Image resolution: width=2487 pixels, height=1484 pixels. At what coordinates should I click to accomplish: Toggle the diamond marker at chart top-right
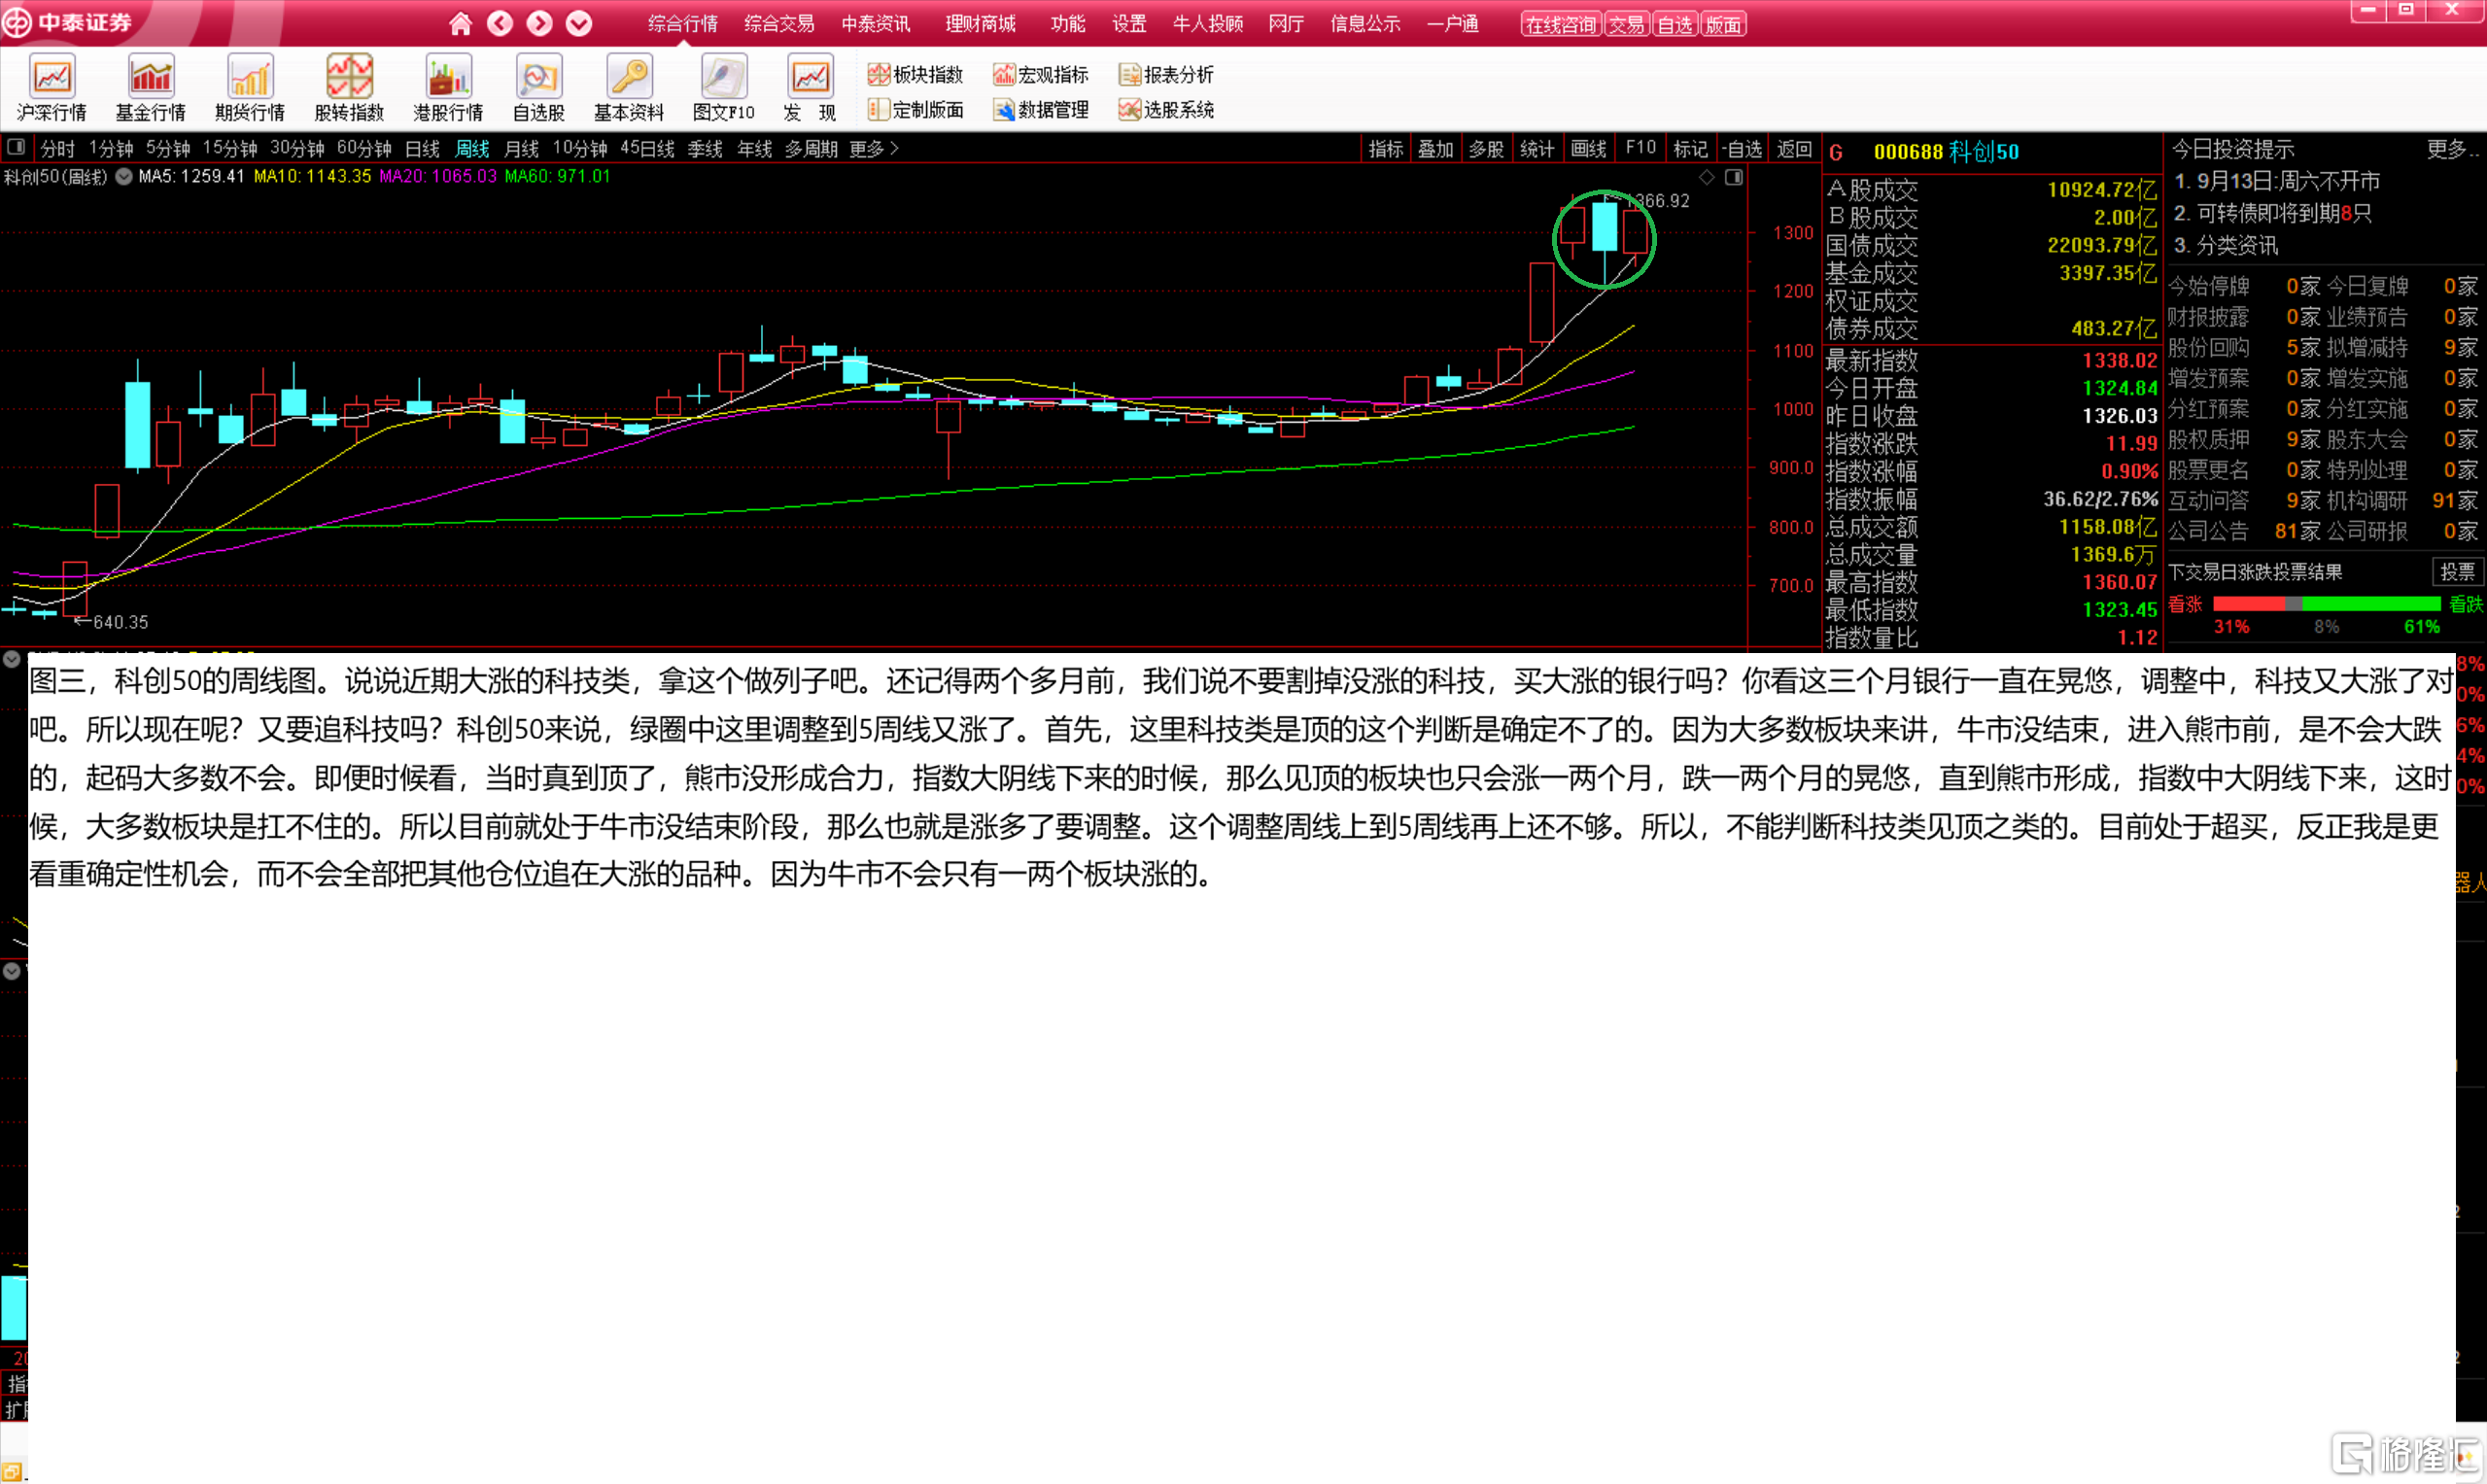coord(1707,178)
